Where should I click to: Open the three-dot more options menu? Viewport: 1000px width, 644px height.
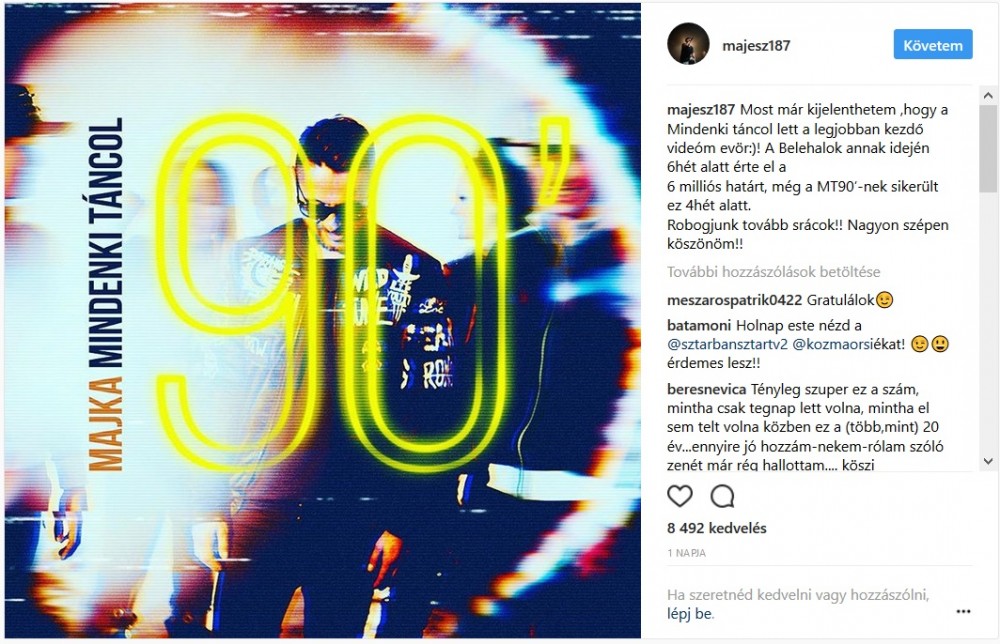click(x=963, y=611)
